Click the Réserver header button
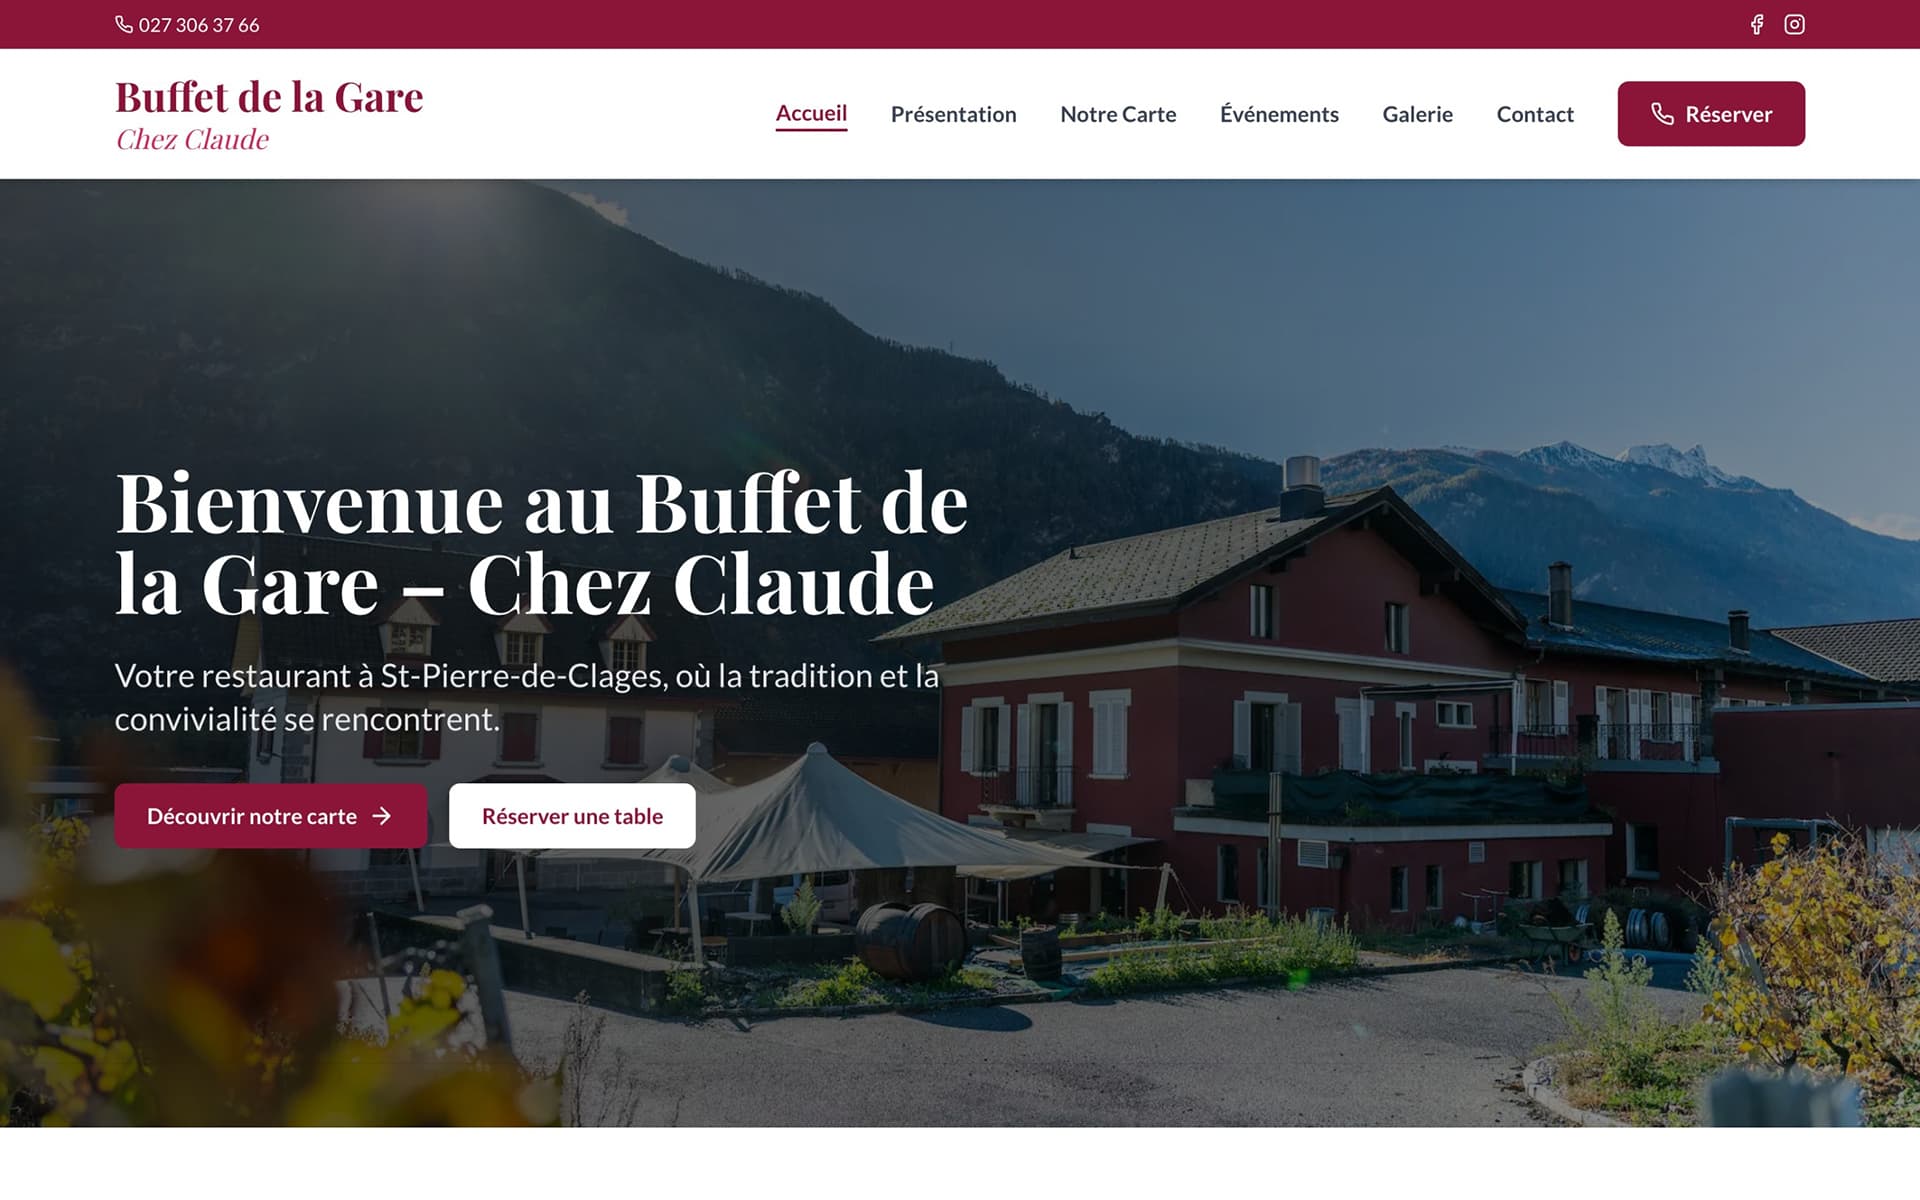The image size is (1920, 1200). point(1711,114)
